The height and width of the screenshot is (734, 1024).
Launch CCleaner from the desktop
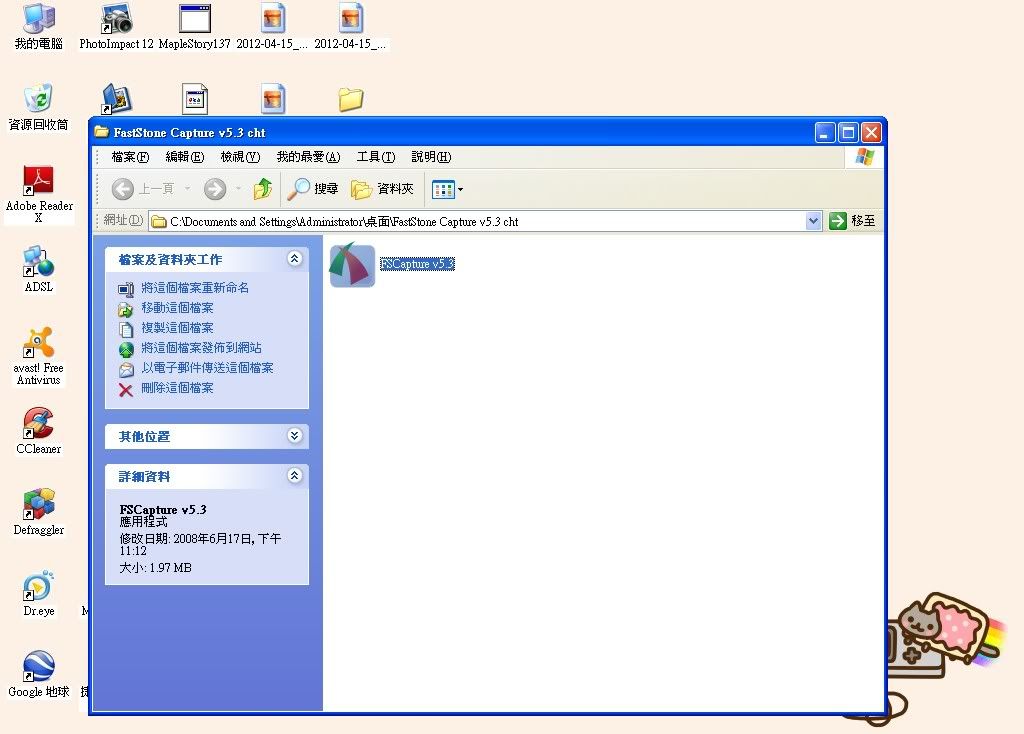[x=38, y=424]
